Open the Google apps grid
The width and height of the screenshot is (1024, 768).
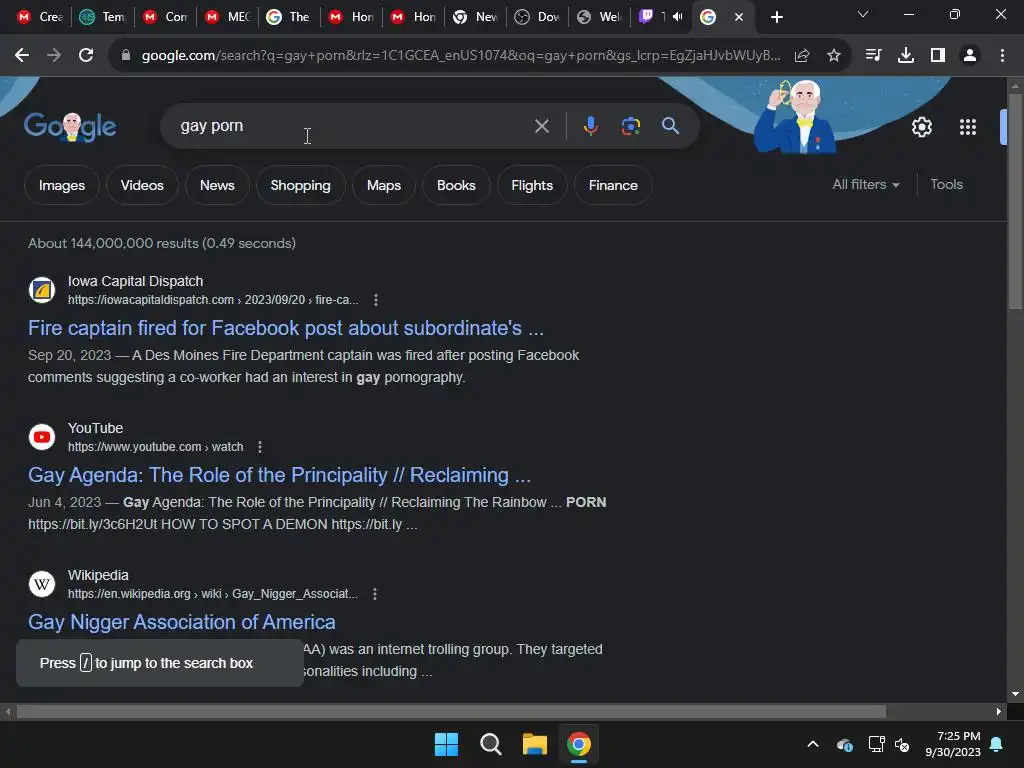tap(968, 127)
